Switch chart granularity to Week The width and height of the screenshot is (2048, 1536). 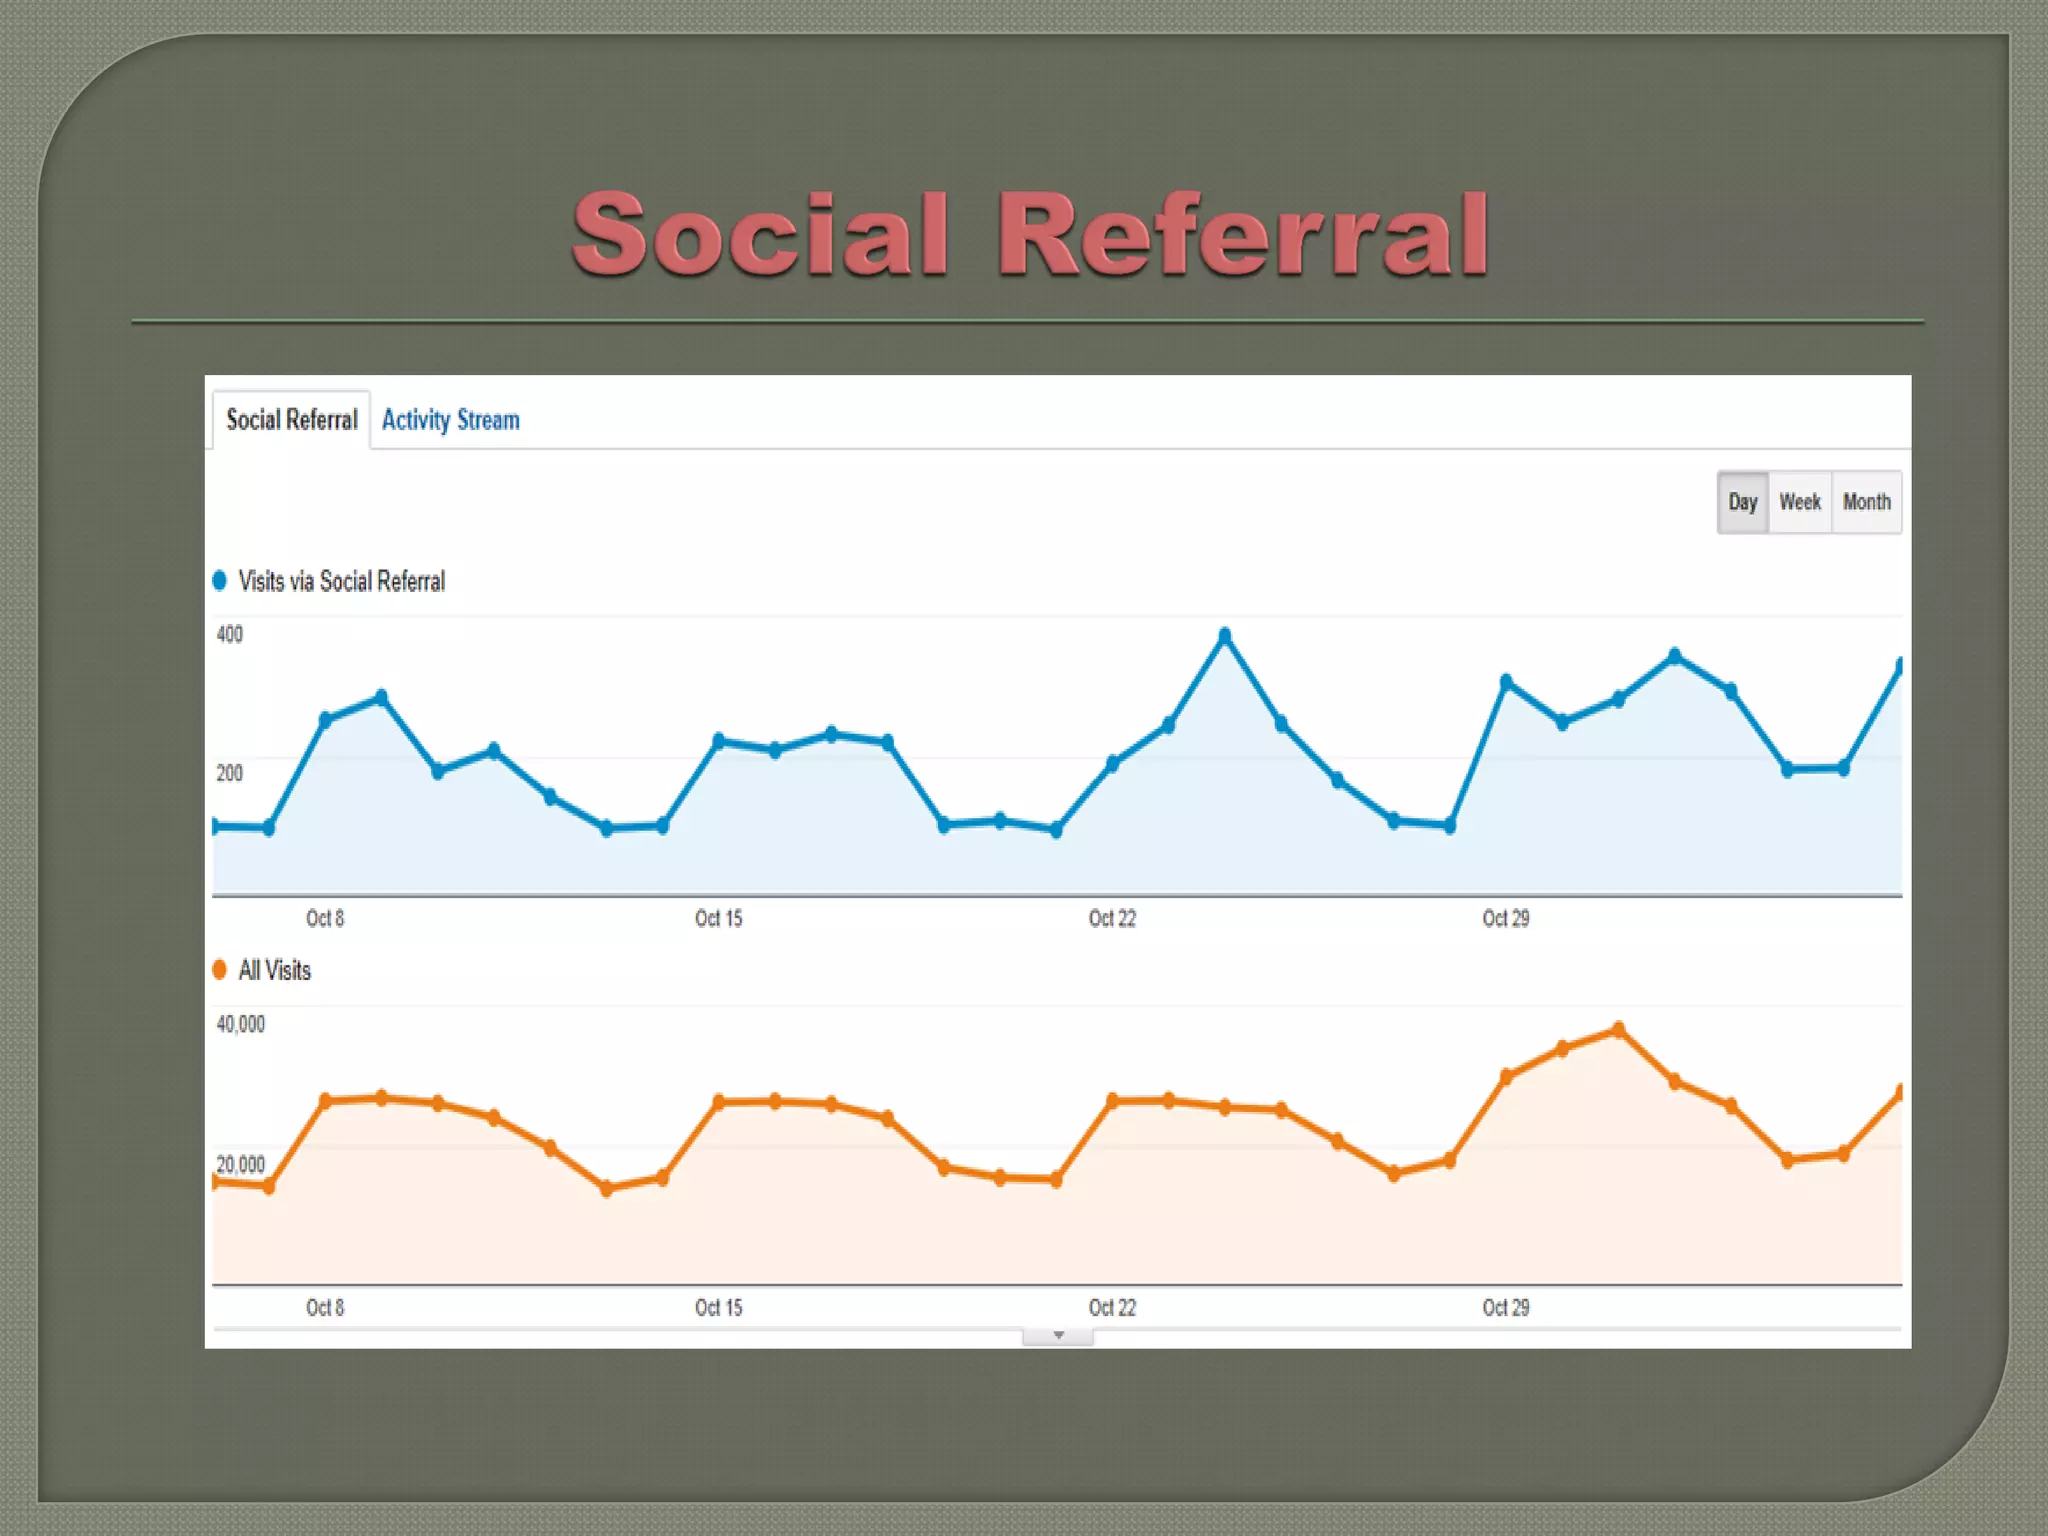click(x=1799, y=502)
